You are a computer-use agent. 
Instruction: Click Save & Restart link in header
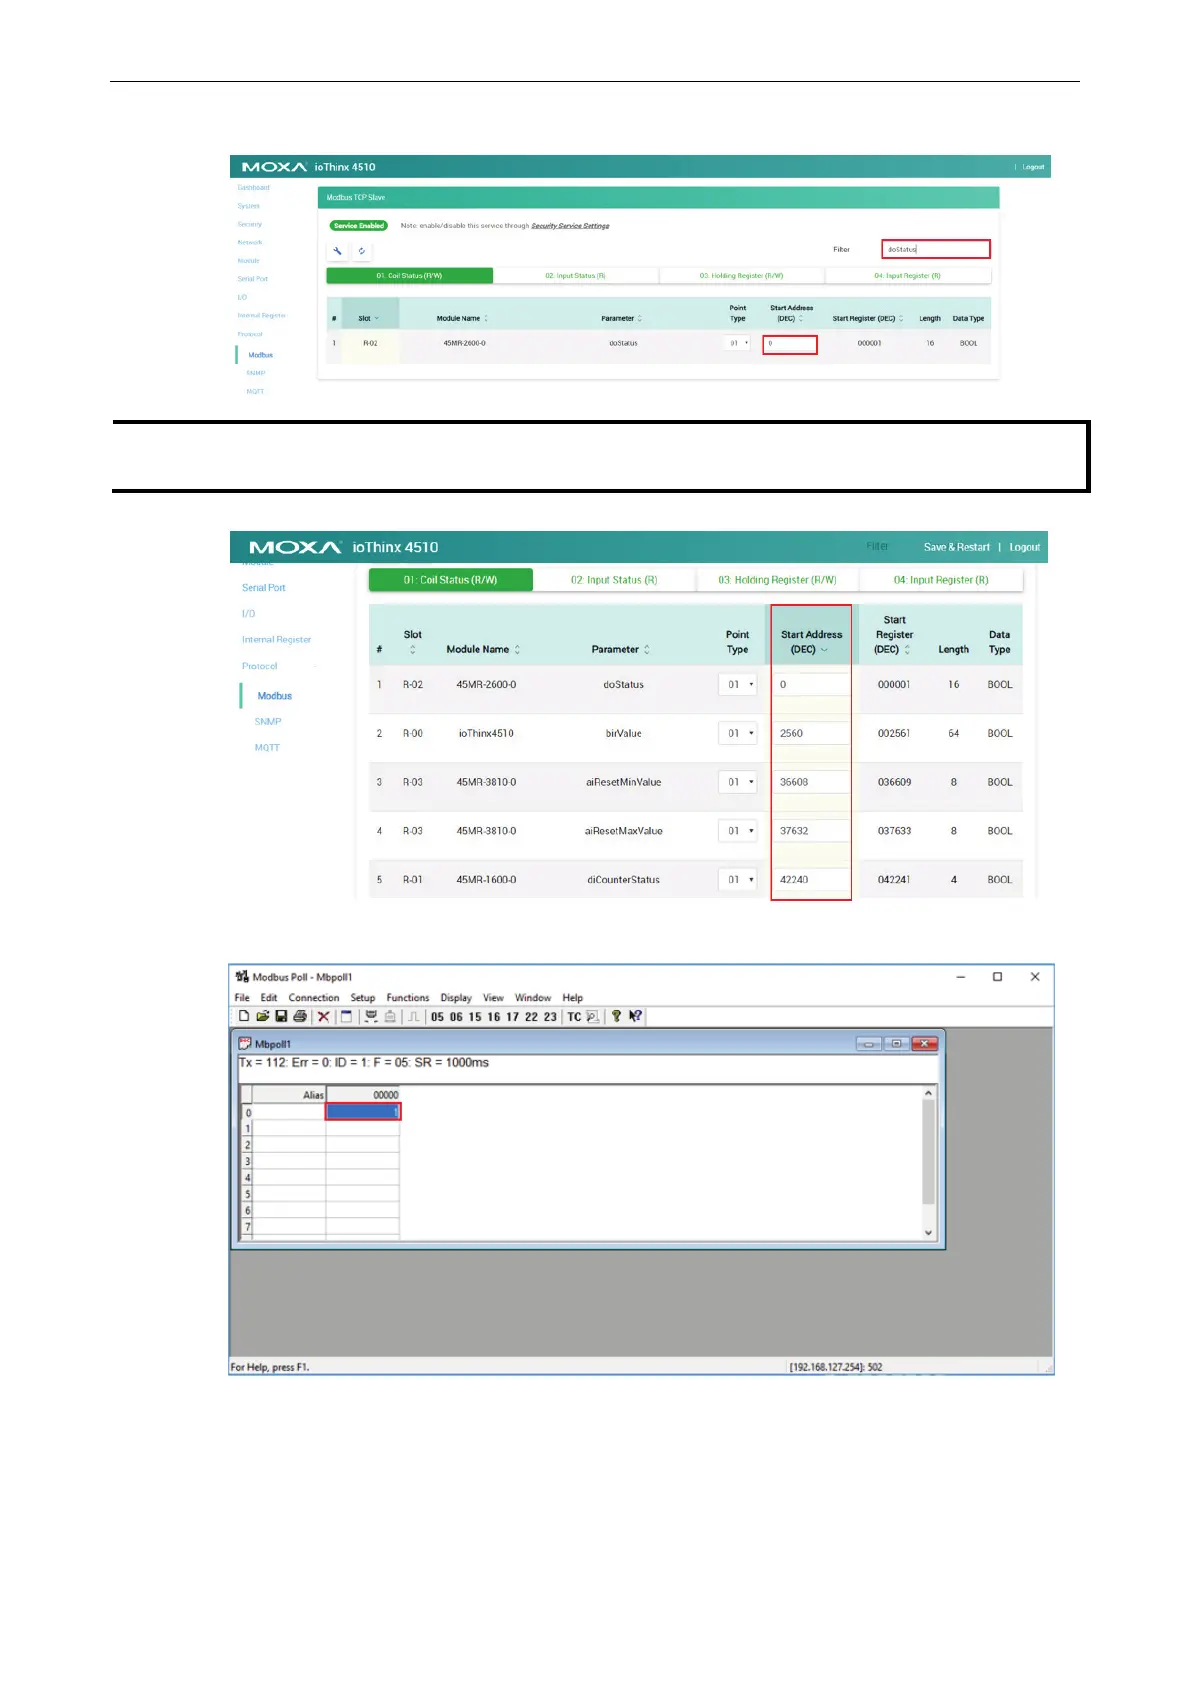[x=956, y=547]
